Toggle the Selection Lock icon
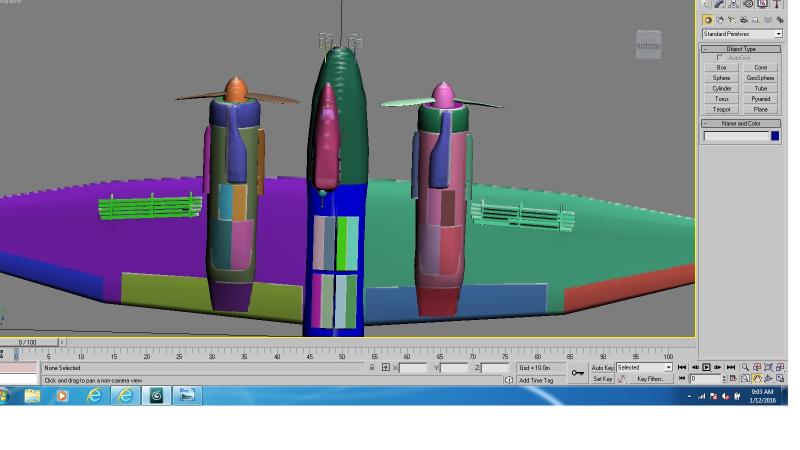Image resolution: width=800 pixels, height=450 pixels. pyautogui.click(x=372, y=367)
